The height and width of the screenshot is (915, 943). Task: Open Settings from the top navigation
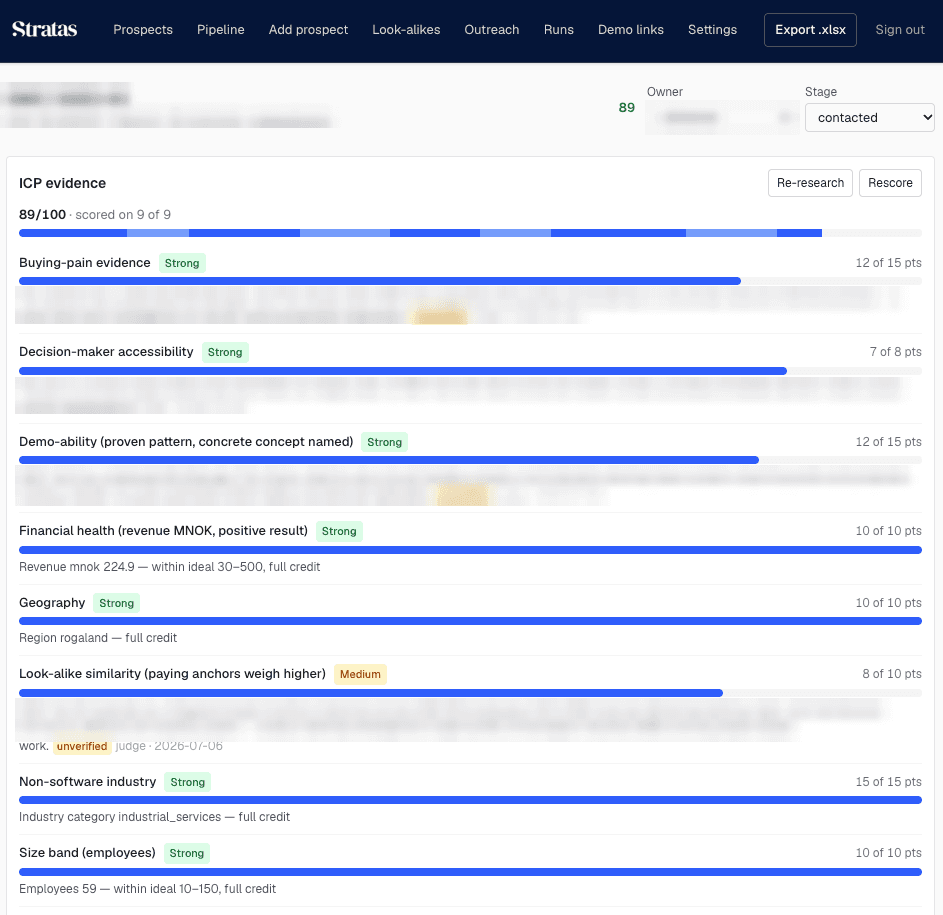(x=713, y=29)
